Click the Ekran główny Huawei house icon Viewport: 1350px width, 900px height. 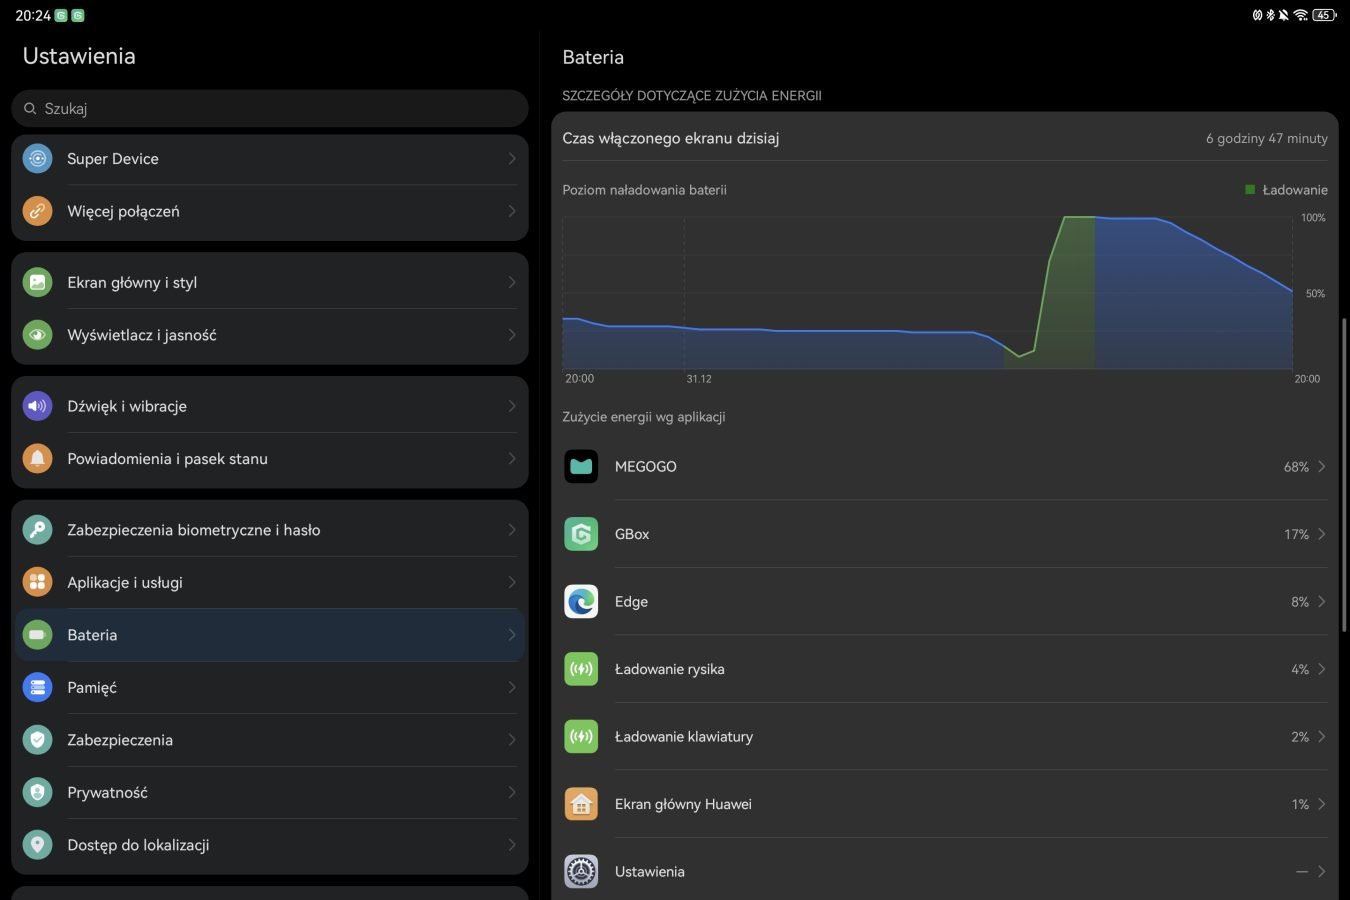pyautogui.click(x=581, y=804)
